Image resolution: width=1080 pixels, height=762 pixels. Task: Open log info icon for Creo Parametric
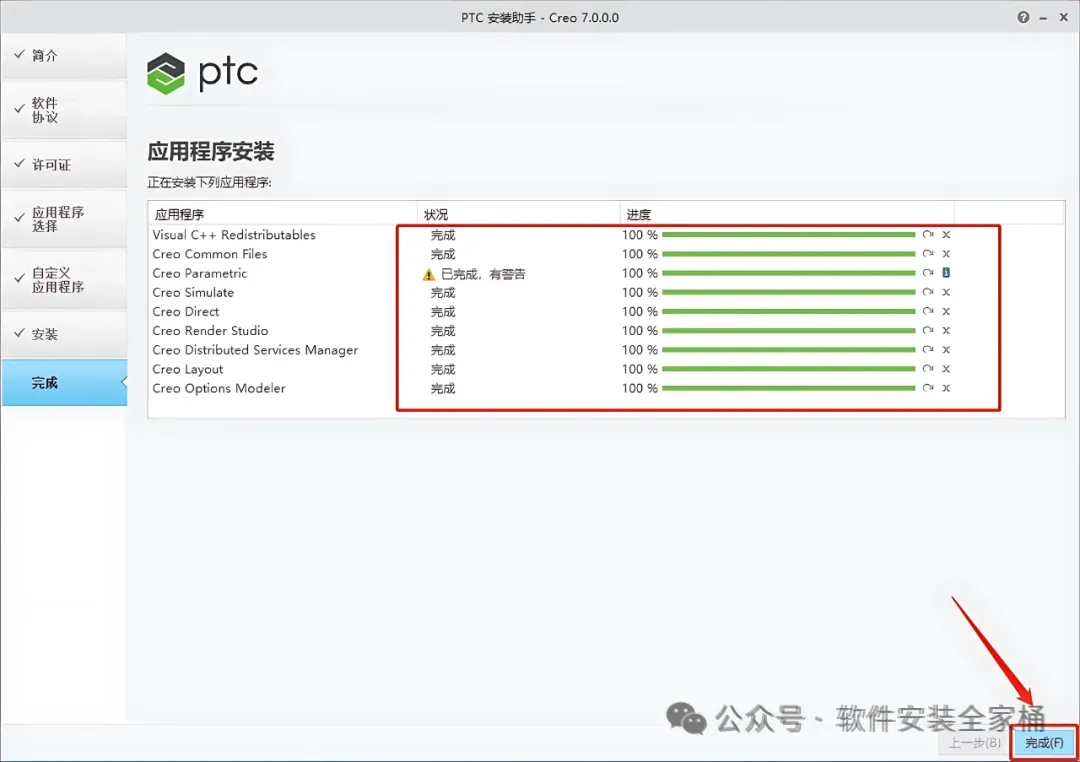[x=946, y=273]
